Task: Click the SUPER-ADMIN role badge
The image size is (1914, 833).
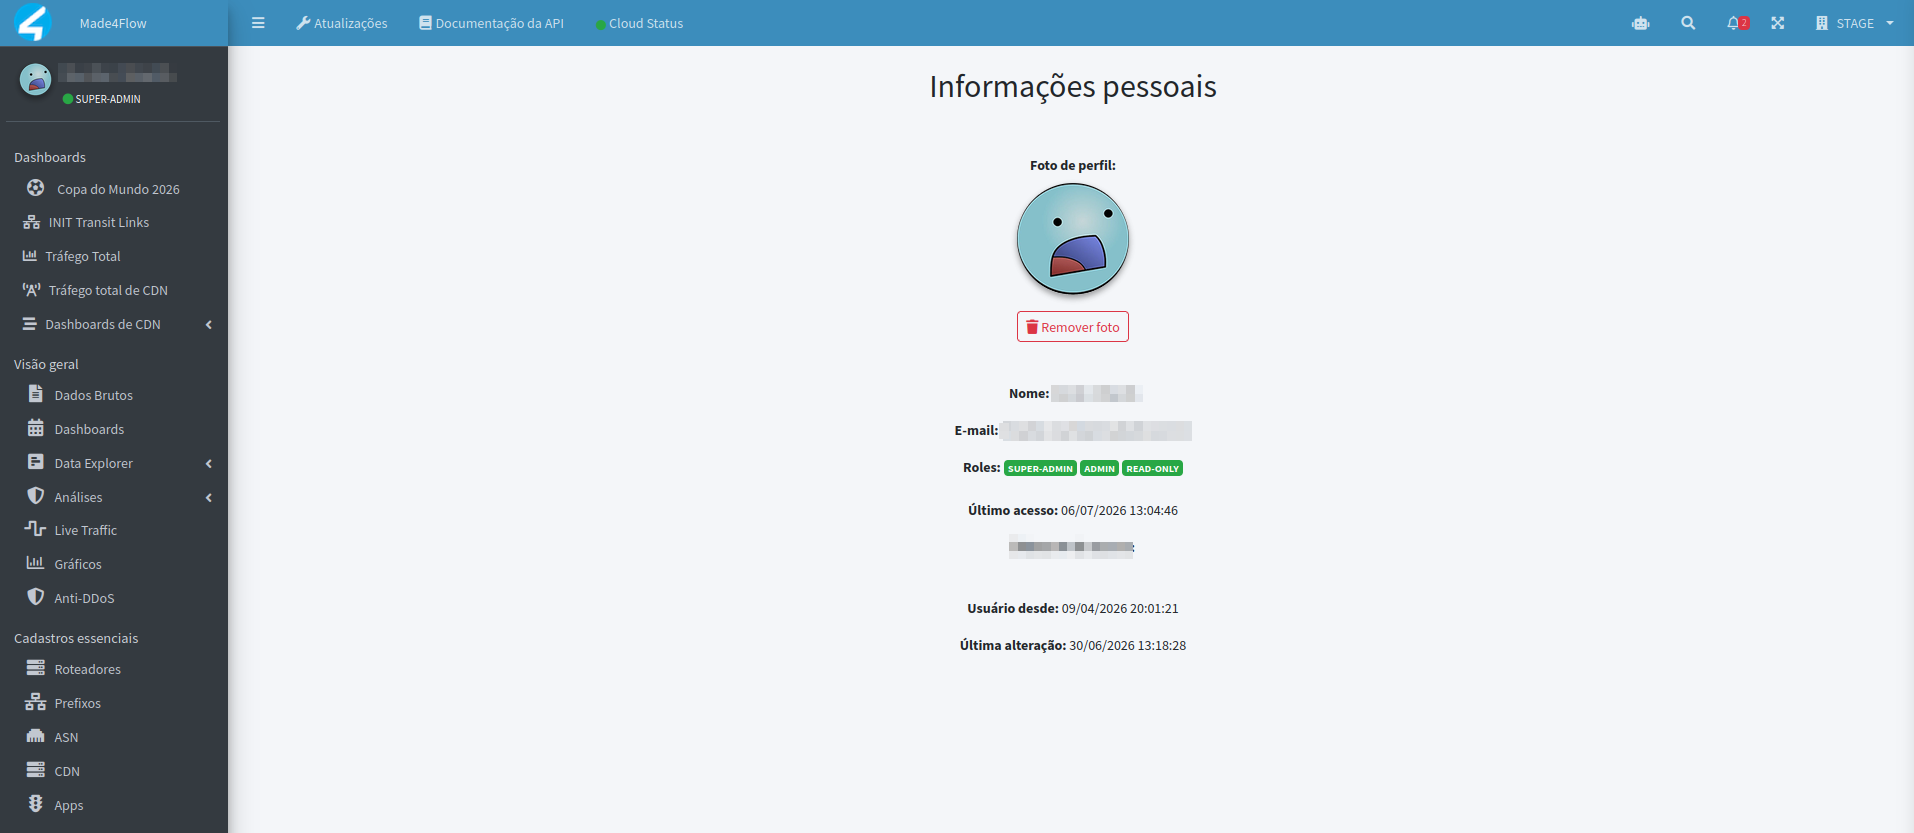Action: pos(1040,468)
